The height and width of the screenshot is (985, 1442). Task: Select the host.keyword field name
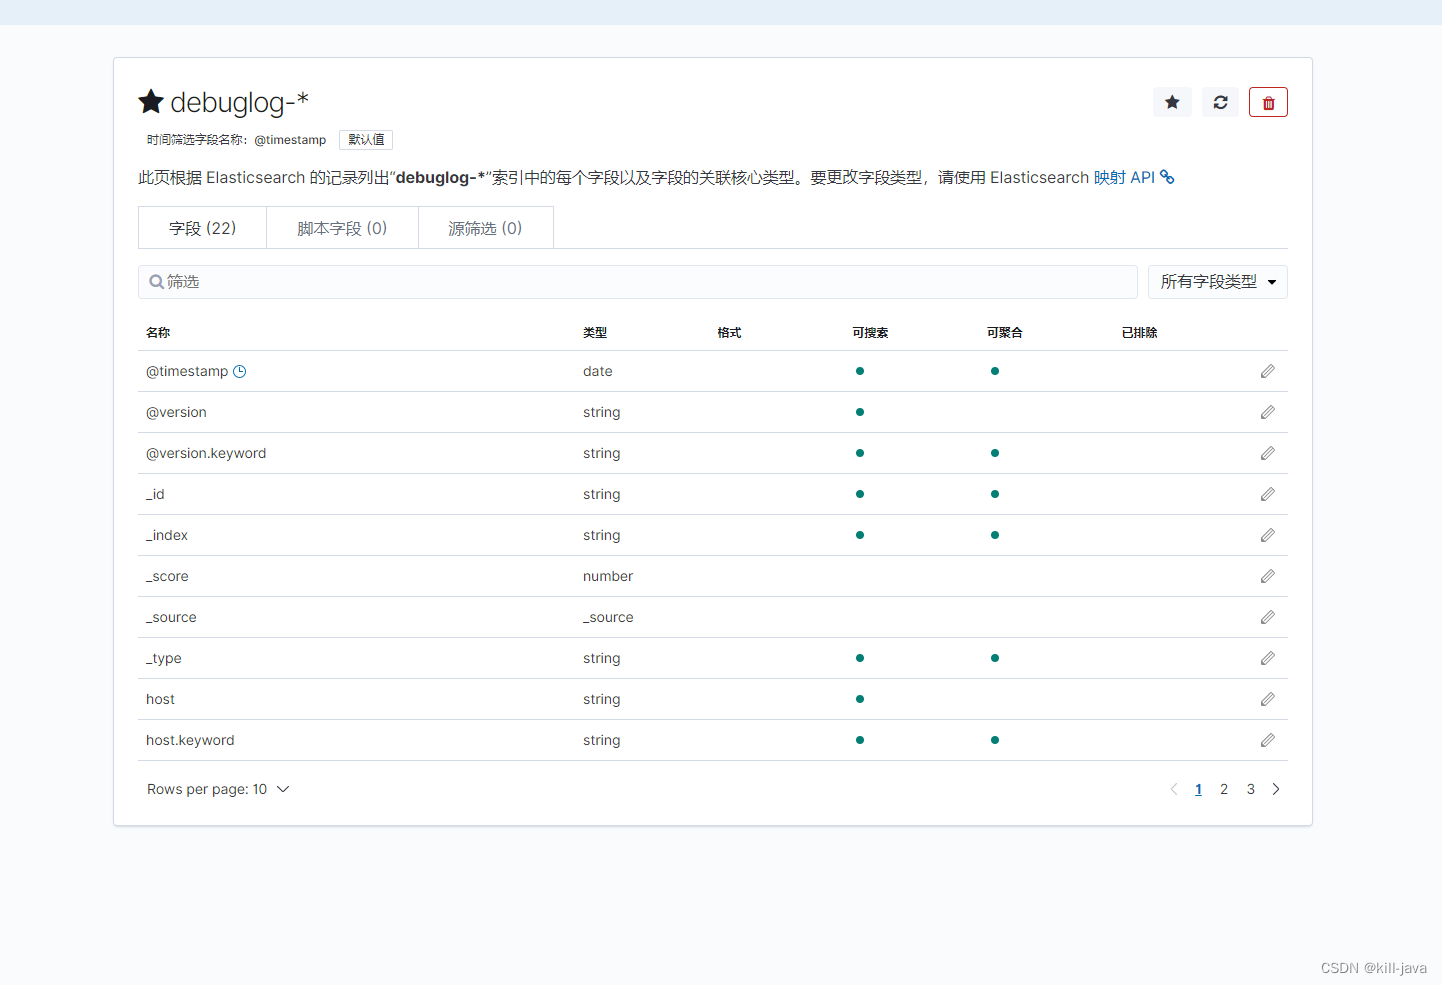pos(190,740)
